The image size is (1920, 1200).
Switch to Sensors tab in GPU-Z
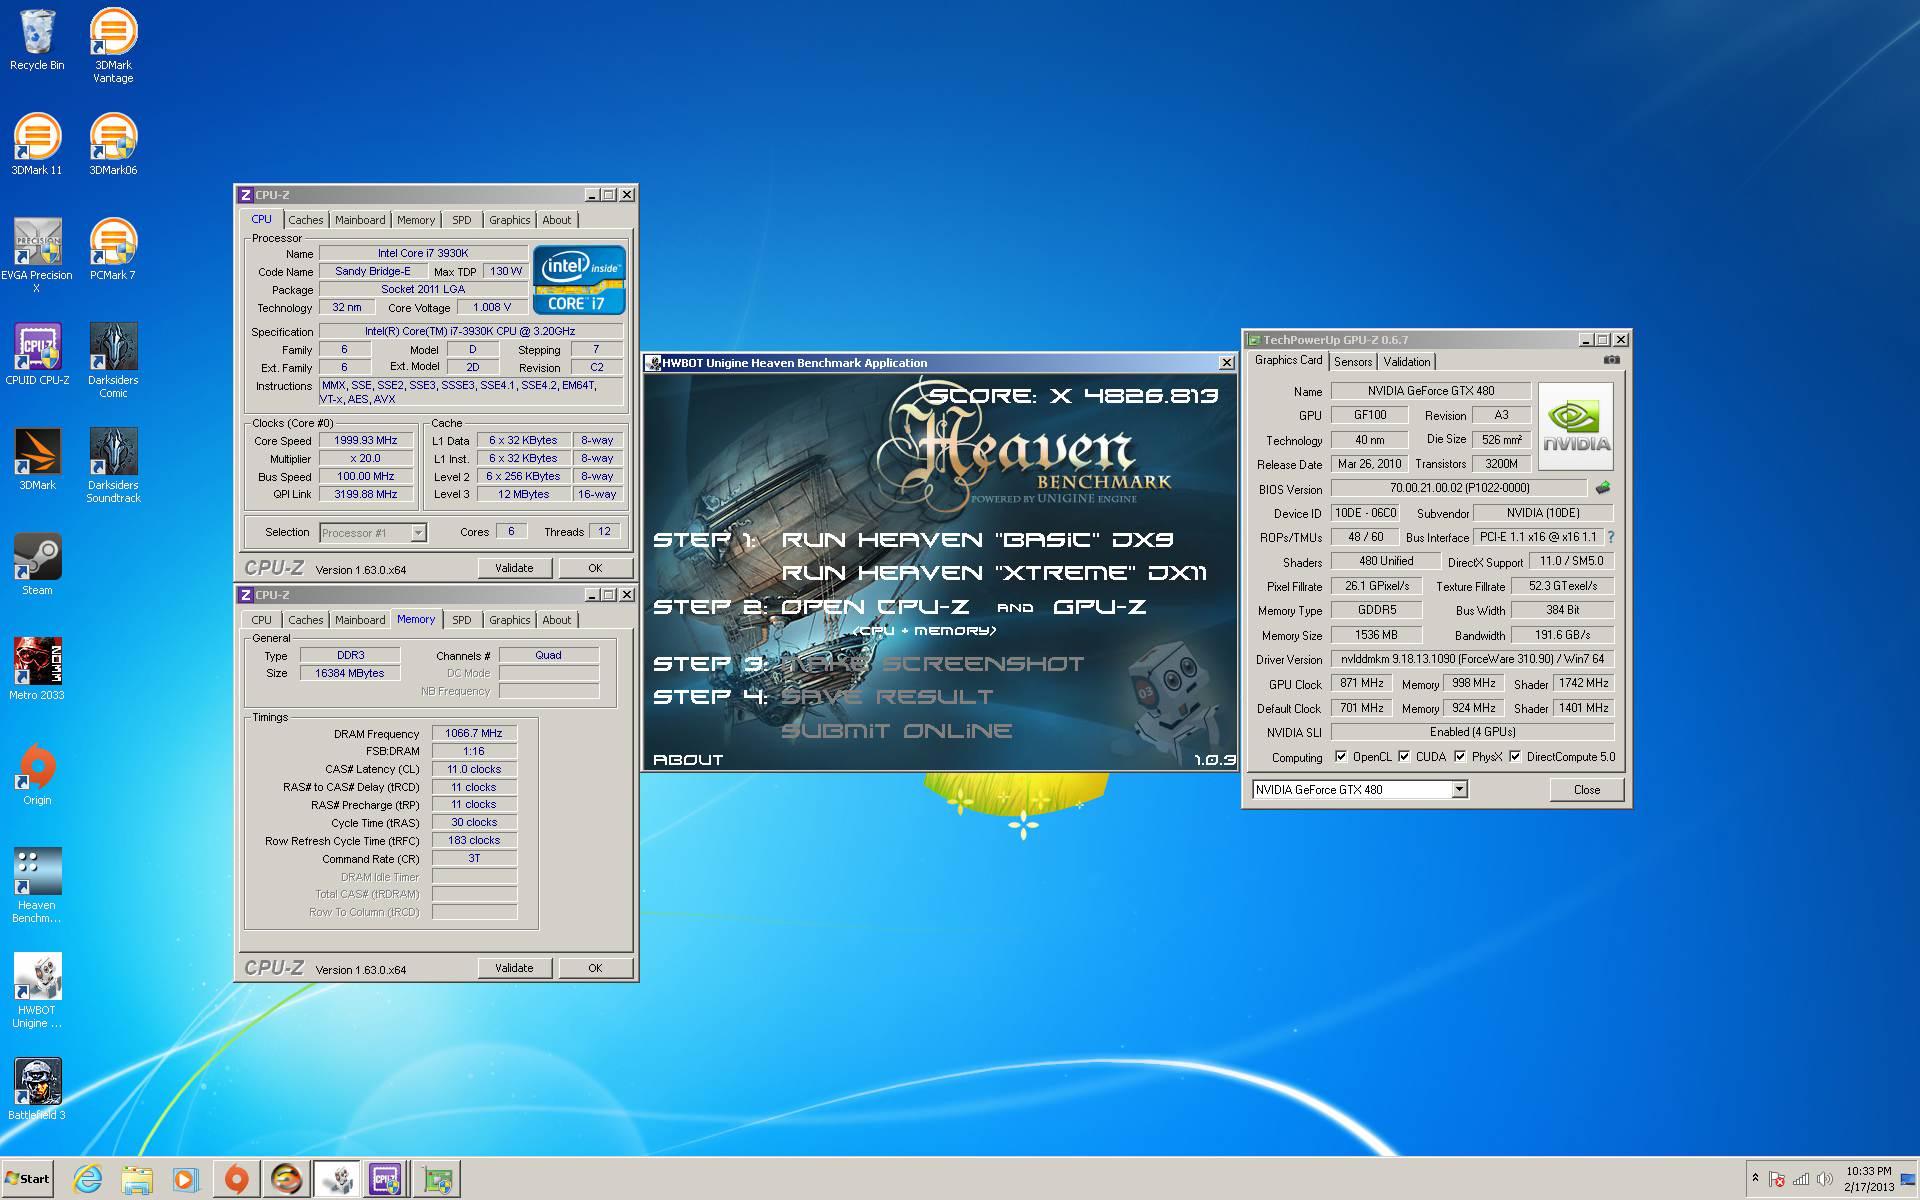click(x=1353, y=362)
